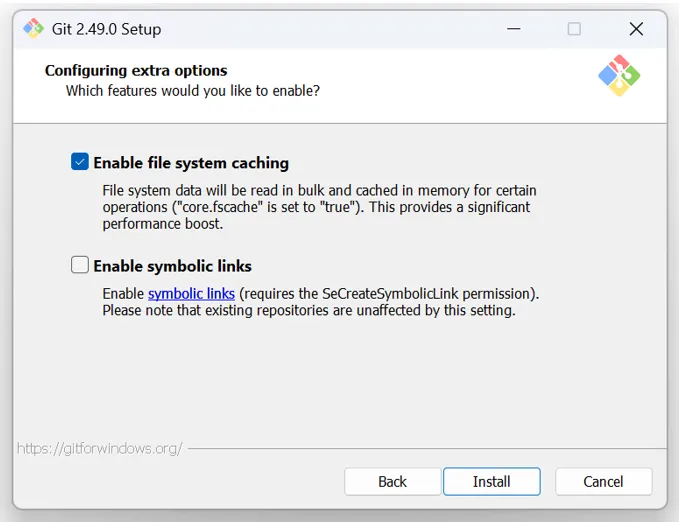679x522 pixels.
Task: Cancel the Git installation
Action: point(603,481)
